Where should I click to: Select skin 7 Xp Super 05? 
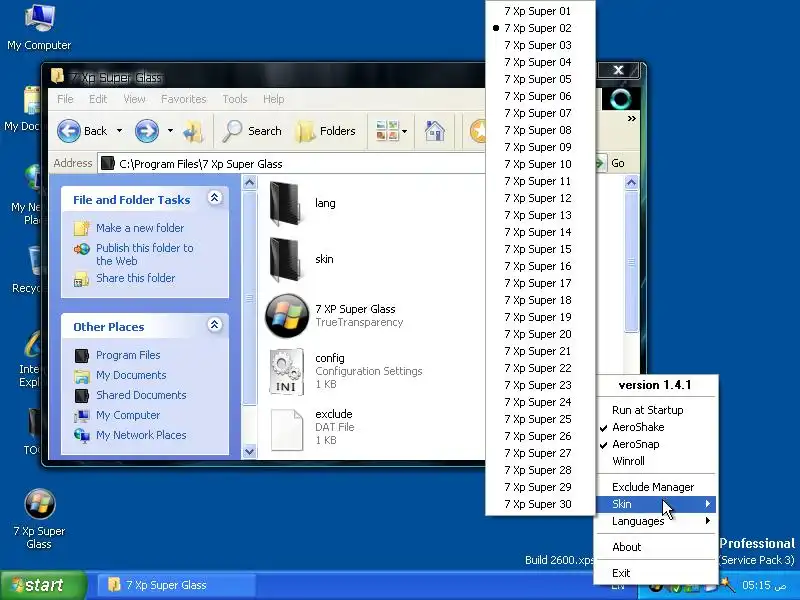tap(540, 79)
